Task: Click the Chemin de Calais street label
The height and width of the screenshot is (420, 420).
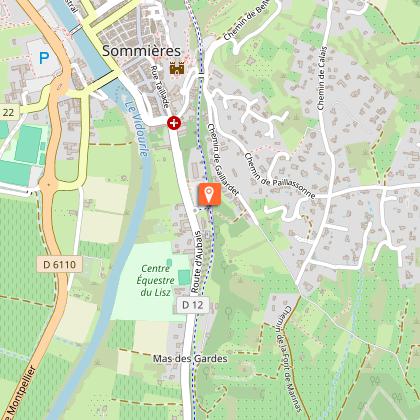Action: point(322,78)
